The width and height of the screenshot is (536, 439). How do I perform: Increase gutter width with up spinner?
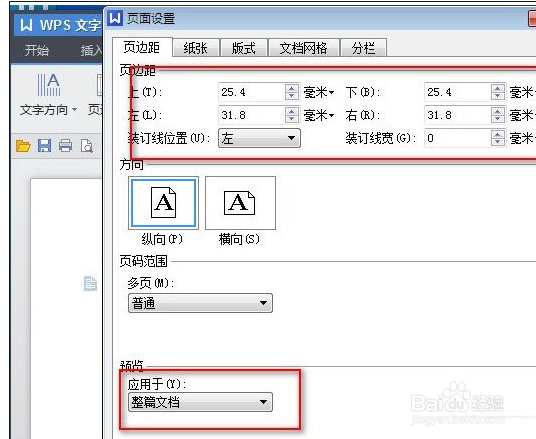point(498,134)
